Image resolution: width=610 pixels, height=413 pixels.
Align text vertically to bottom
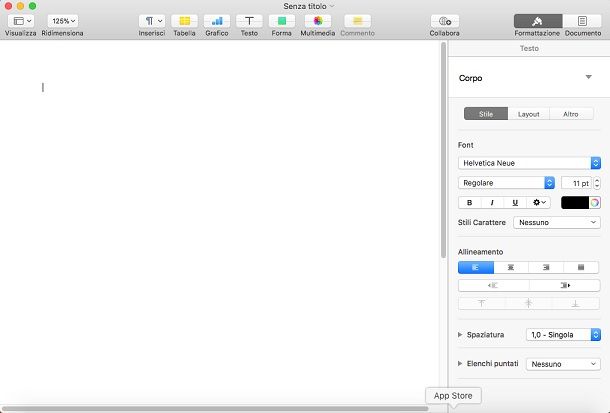point(575,303)
